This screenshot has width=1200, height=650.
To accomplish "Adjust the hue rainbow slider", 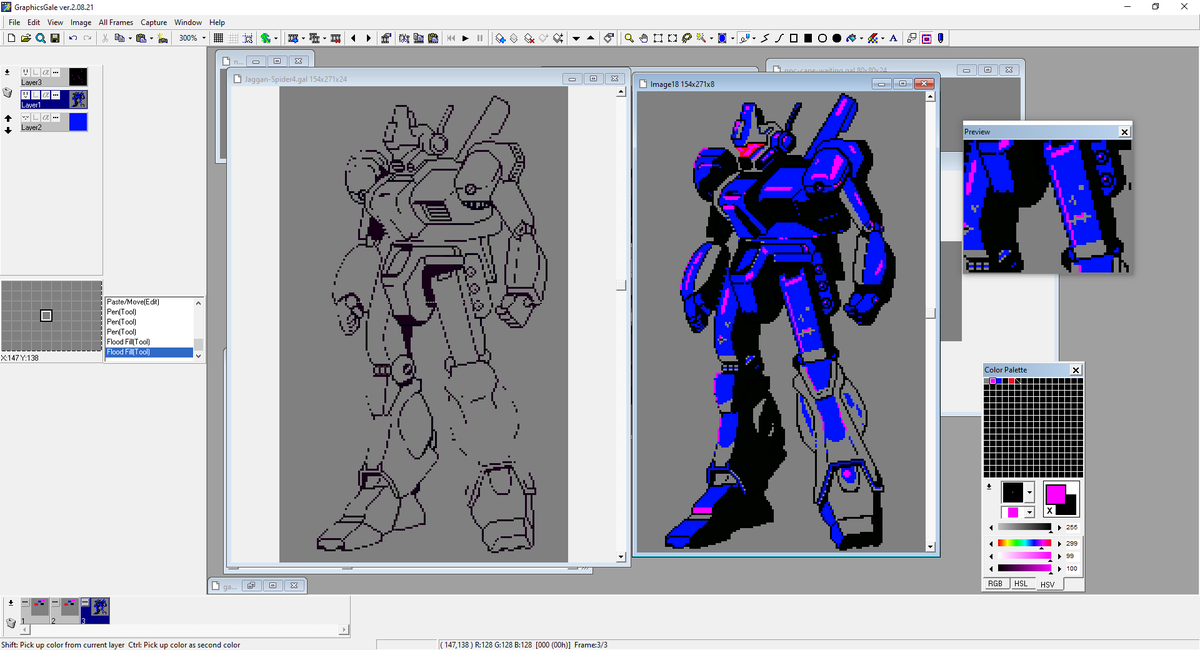I will point(1024,543).
